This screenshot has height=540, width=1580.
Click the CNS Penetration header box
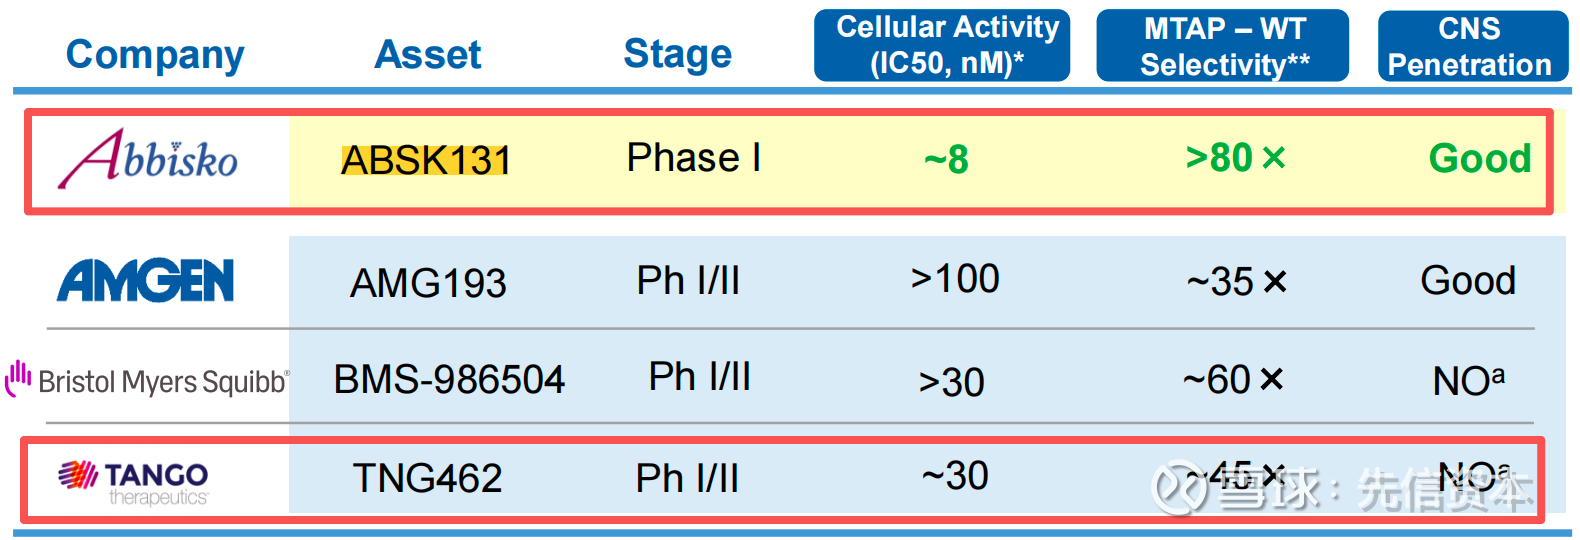pyautogui.click(x=1472, y=46)
